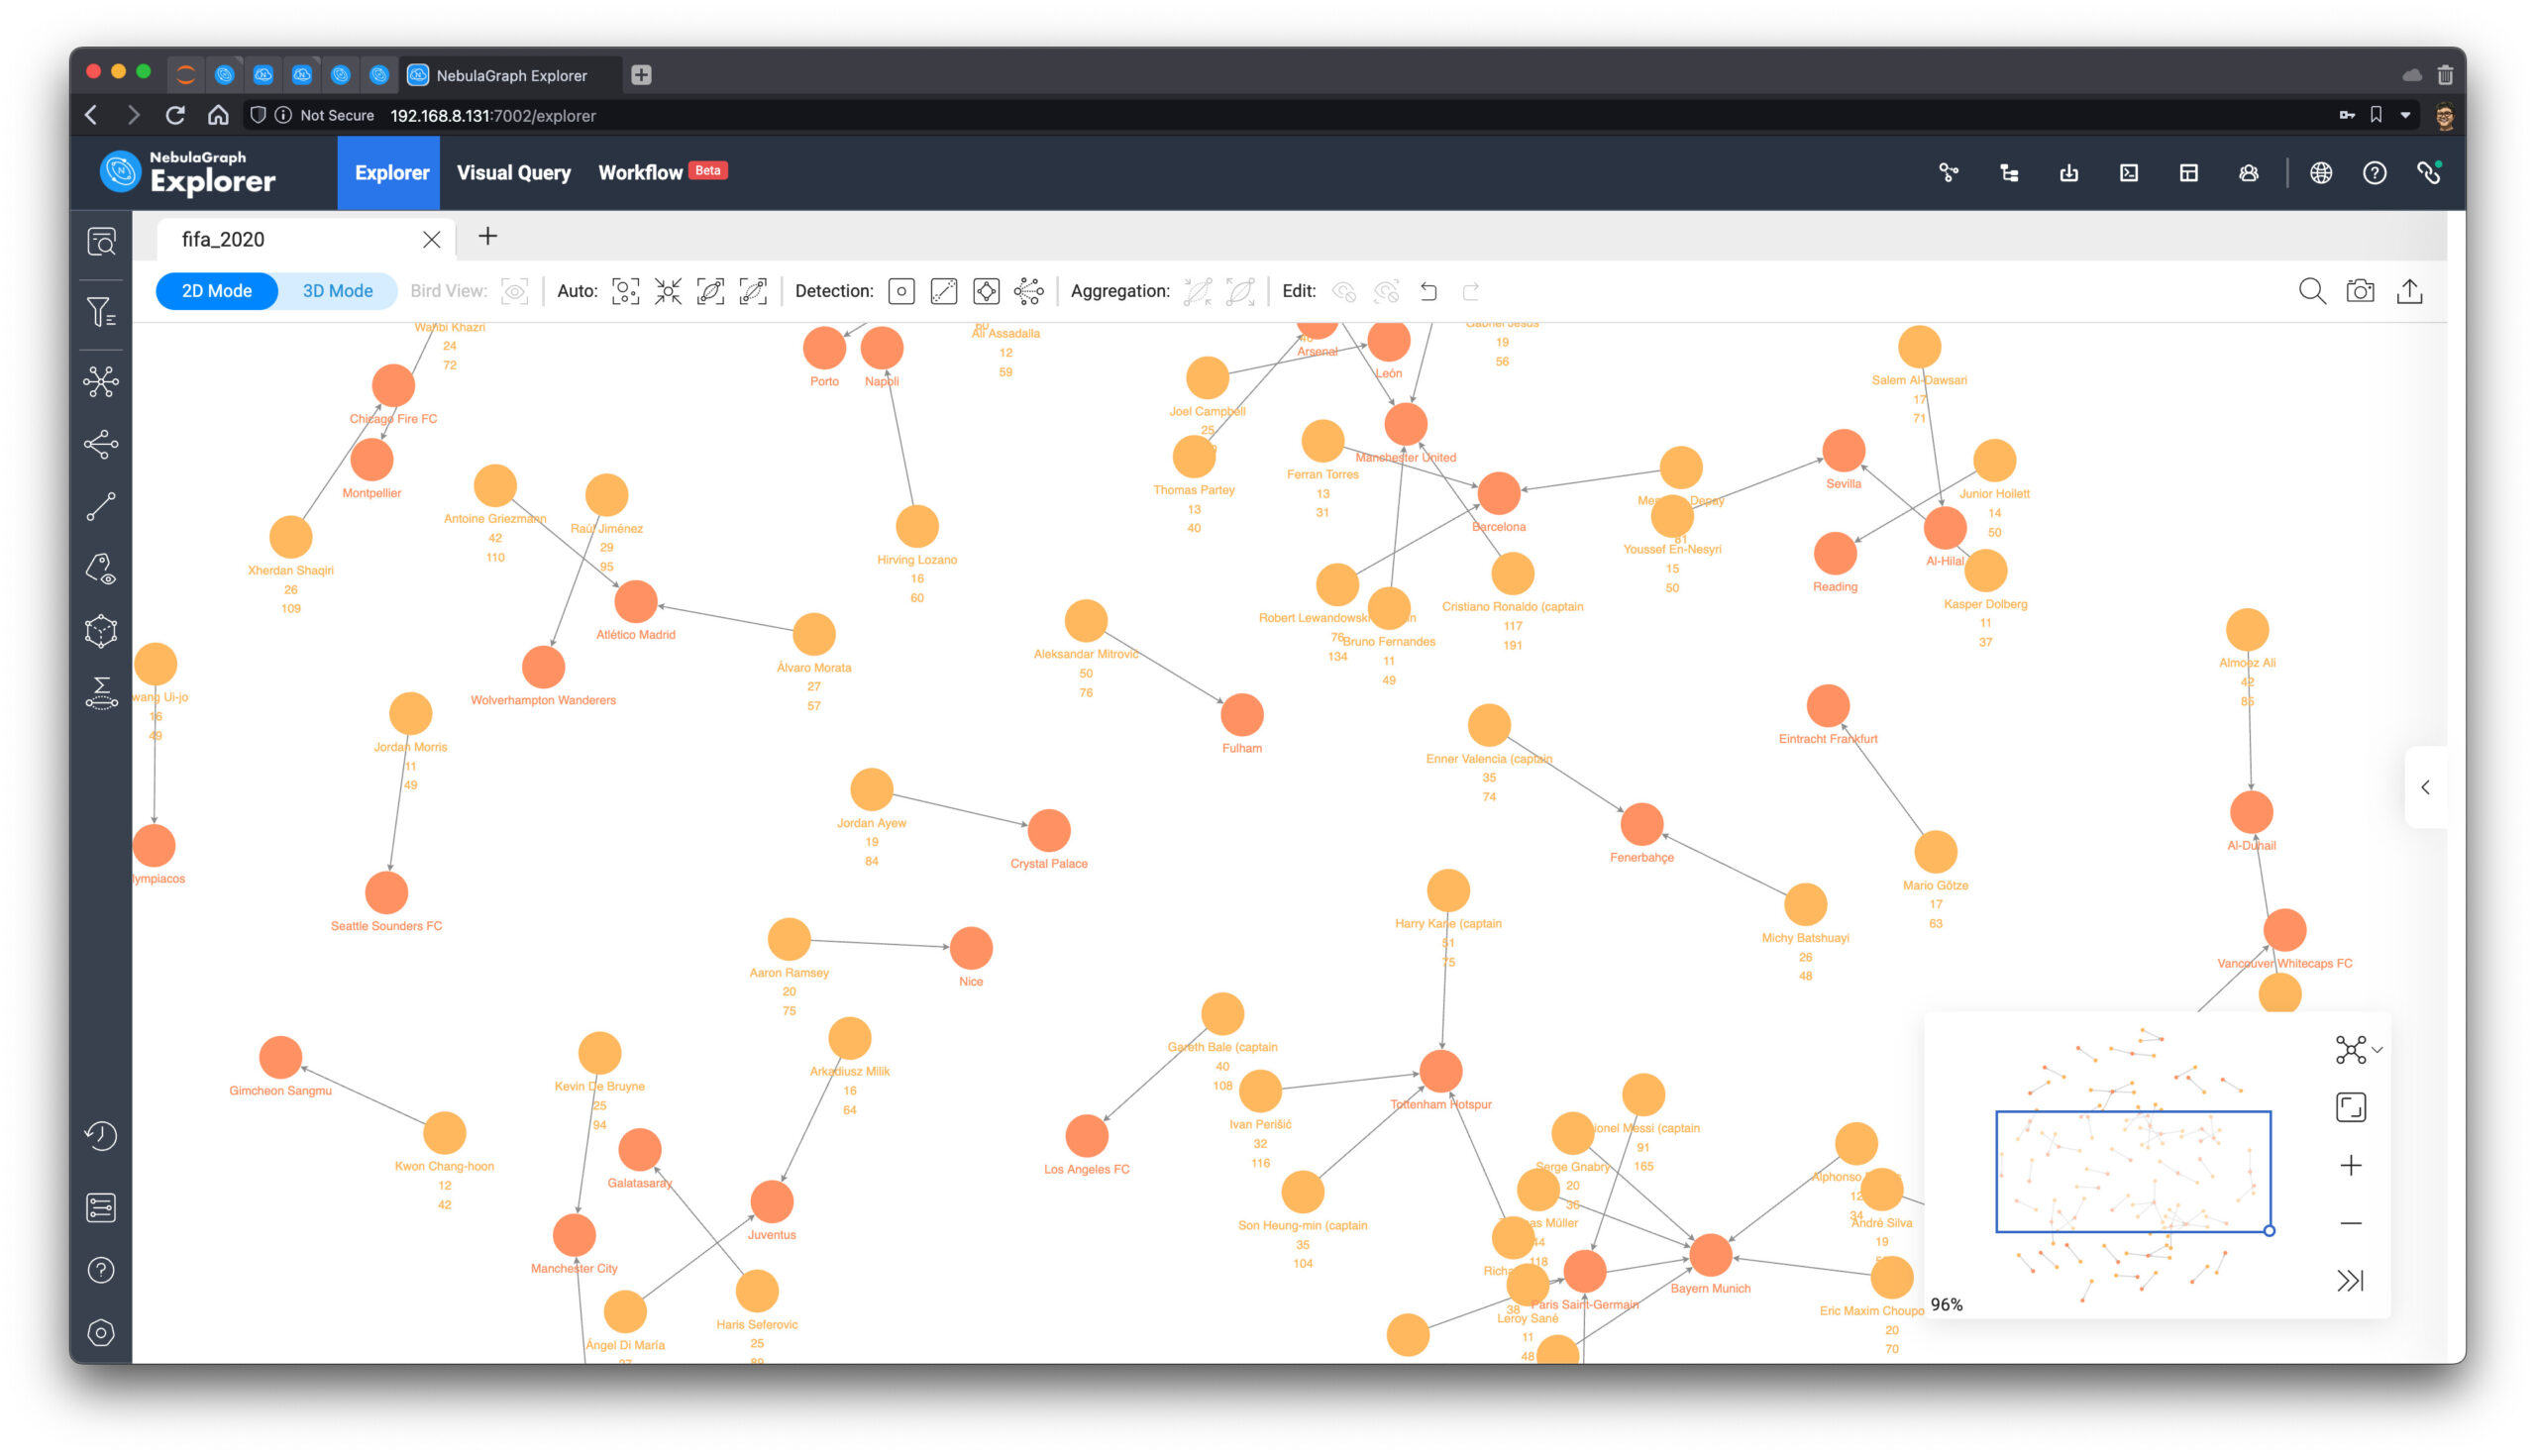Open the contact phone icon in header
Viewport: 2536px width, 1456px height.
(2429, 173)
